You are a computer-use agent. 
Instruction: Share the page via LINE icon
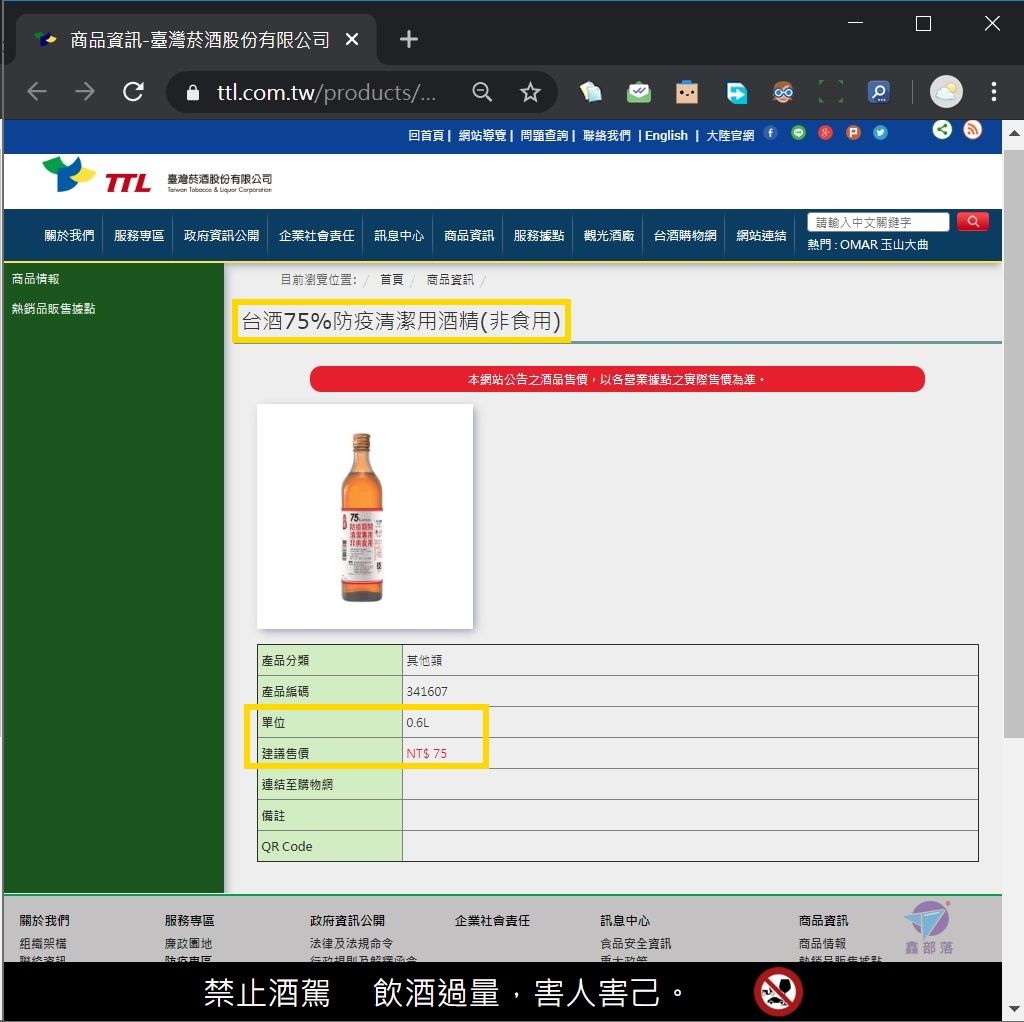[x=798, y=133]
